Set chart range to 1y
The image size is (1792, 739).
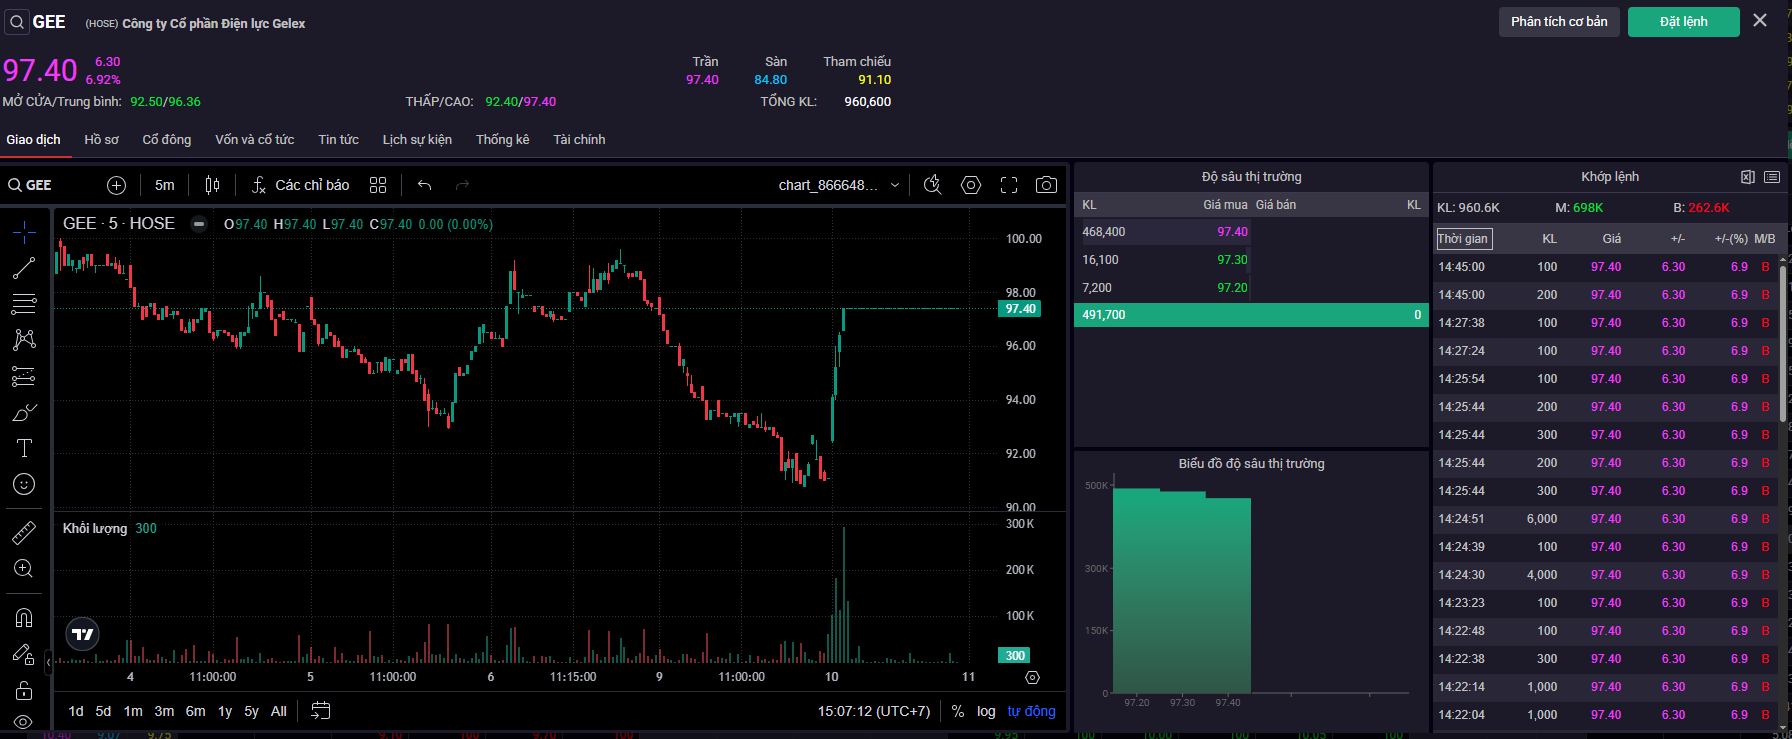225,711
